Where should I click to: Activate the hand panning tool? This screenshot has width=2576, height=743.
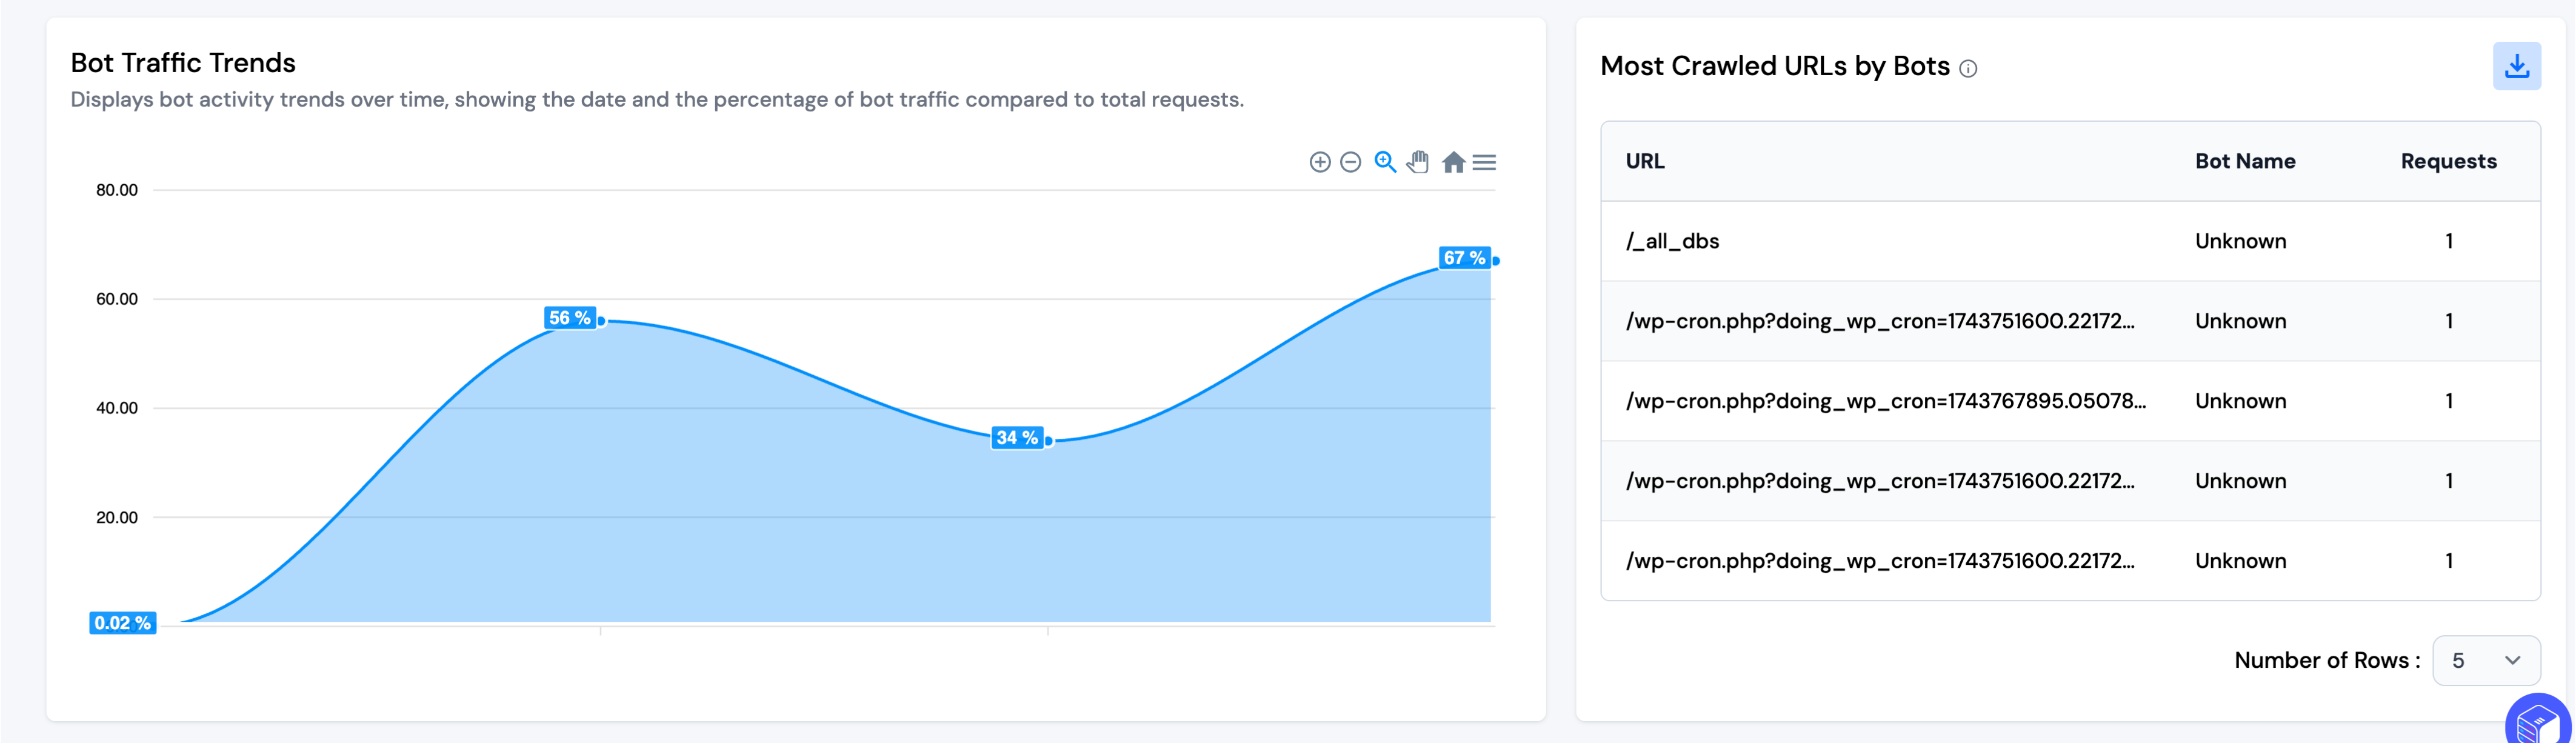(1418, 162)
